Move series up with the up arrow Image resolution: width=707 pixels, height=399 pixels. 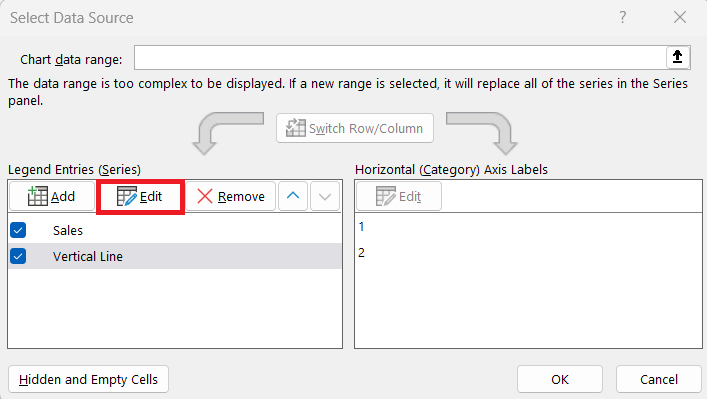pos(293,197)
